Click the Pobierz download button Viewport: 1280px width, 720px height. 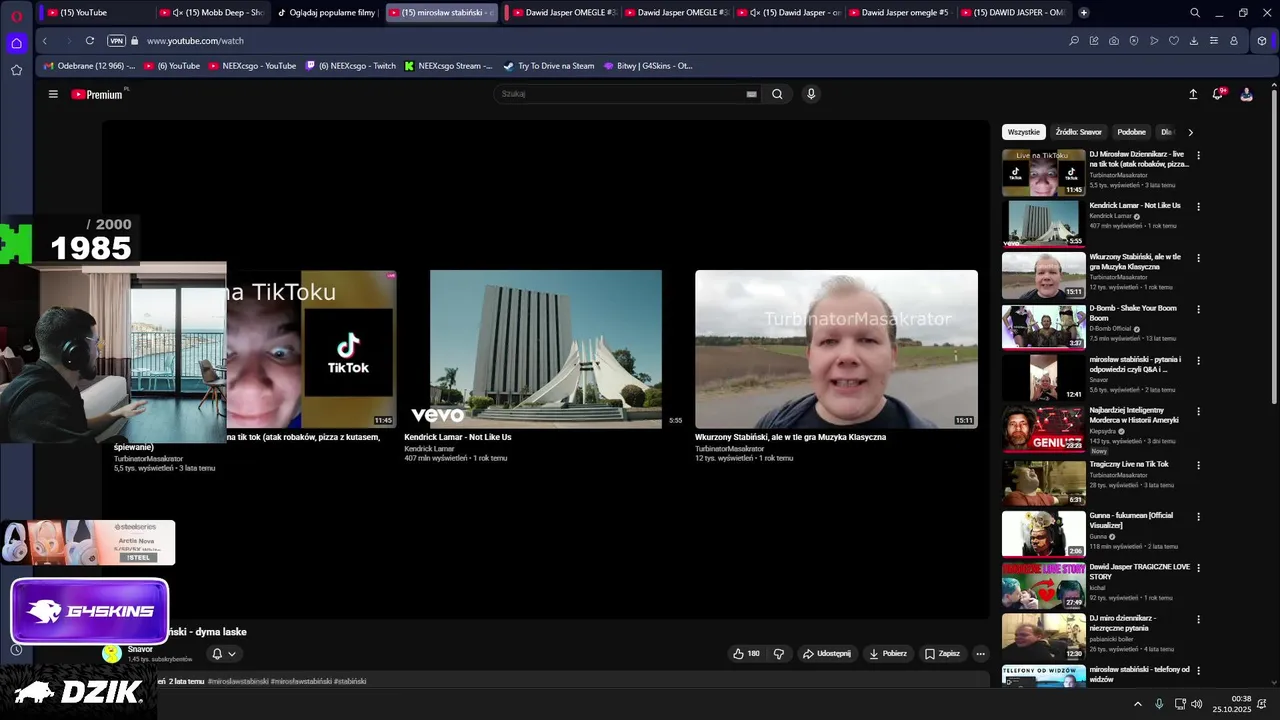click(888, 653)
